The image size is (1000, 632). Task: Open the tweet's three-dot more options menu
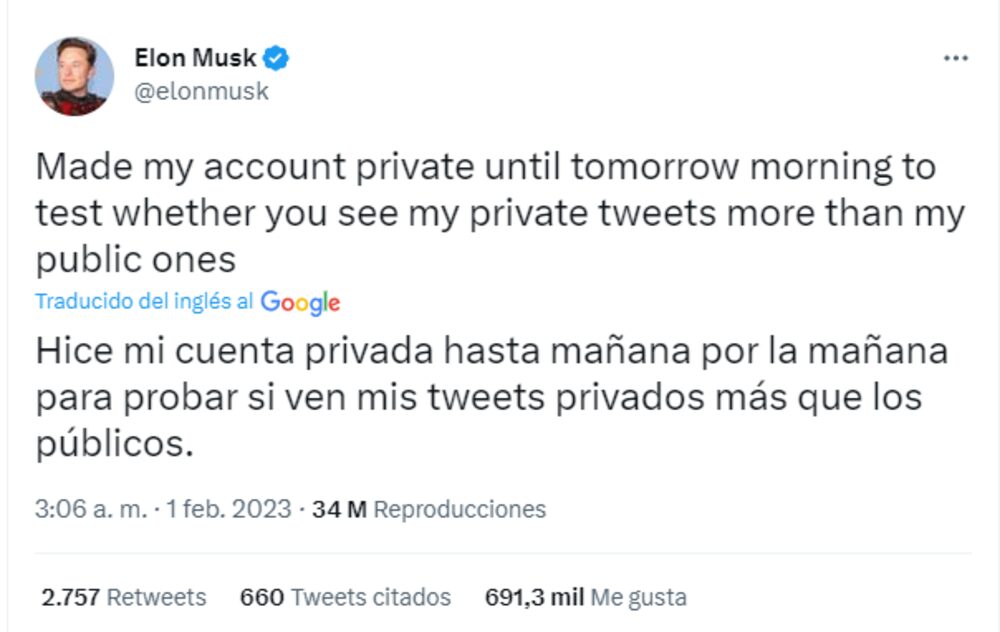(956, 59)
